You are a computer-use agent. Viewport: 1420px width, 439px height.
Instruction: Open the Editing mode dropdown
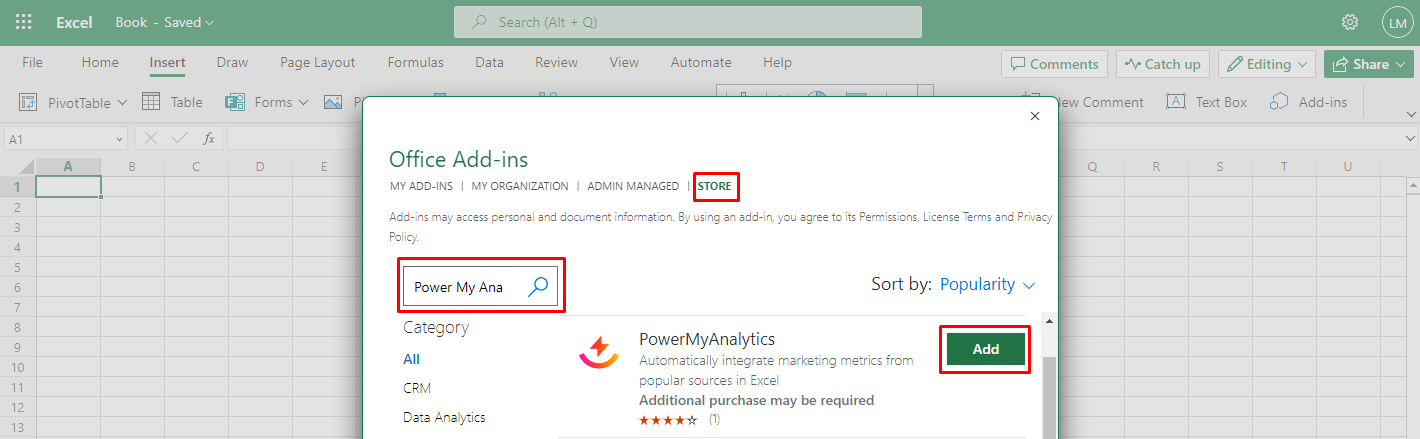click(1267, 64)
